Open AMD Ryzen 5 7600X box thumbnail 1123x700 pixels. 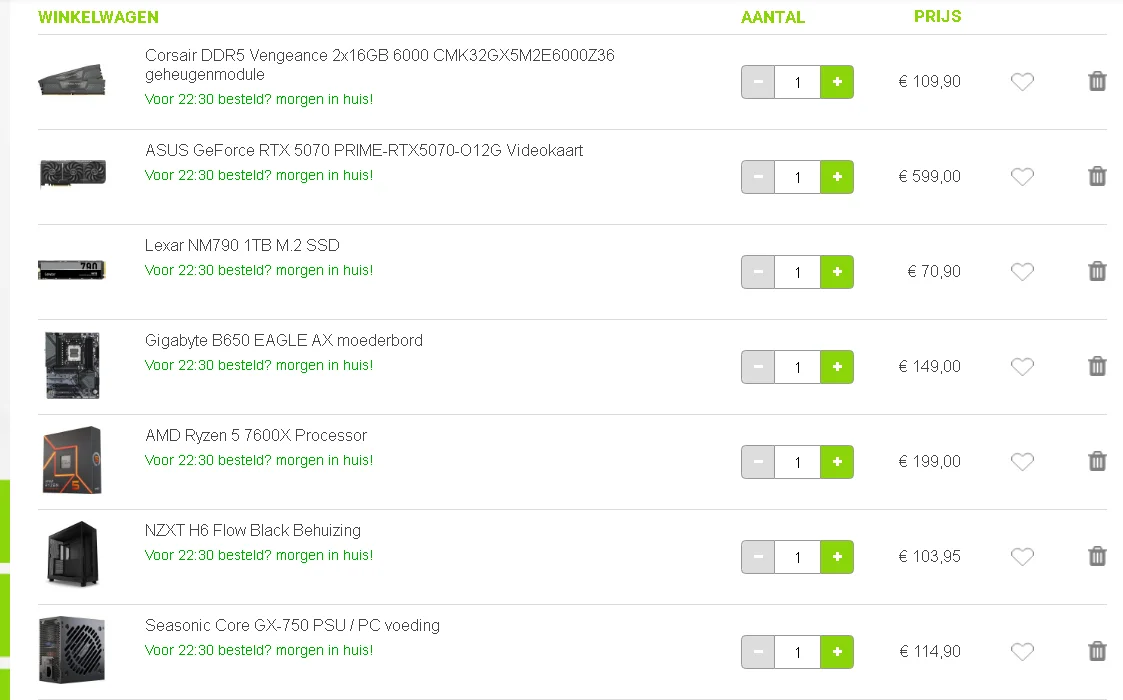[72, 461]
